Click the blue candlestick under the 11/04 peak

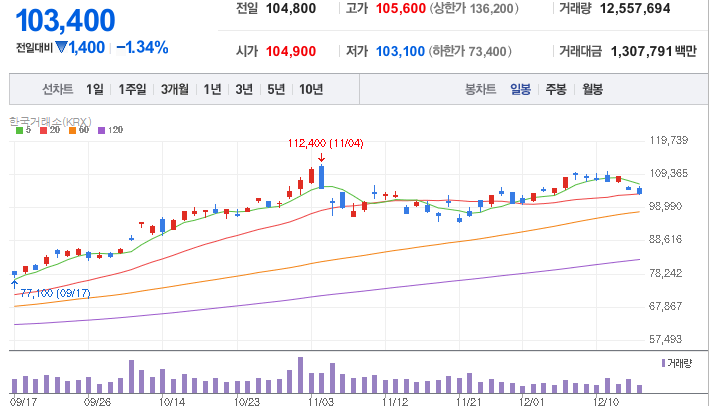click(x=321, y=177)
